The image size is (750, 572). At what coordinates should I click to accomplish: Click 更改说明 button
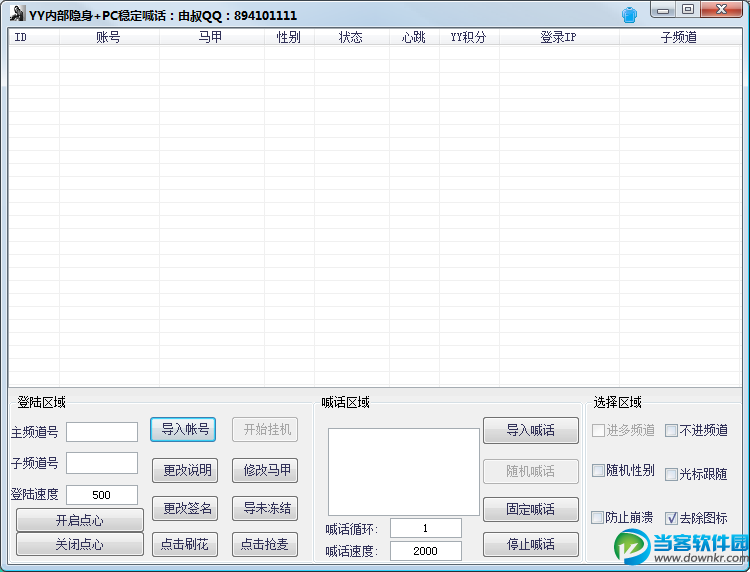coord(185,471)
